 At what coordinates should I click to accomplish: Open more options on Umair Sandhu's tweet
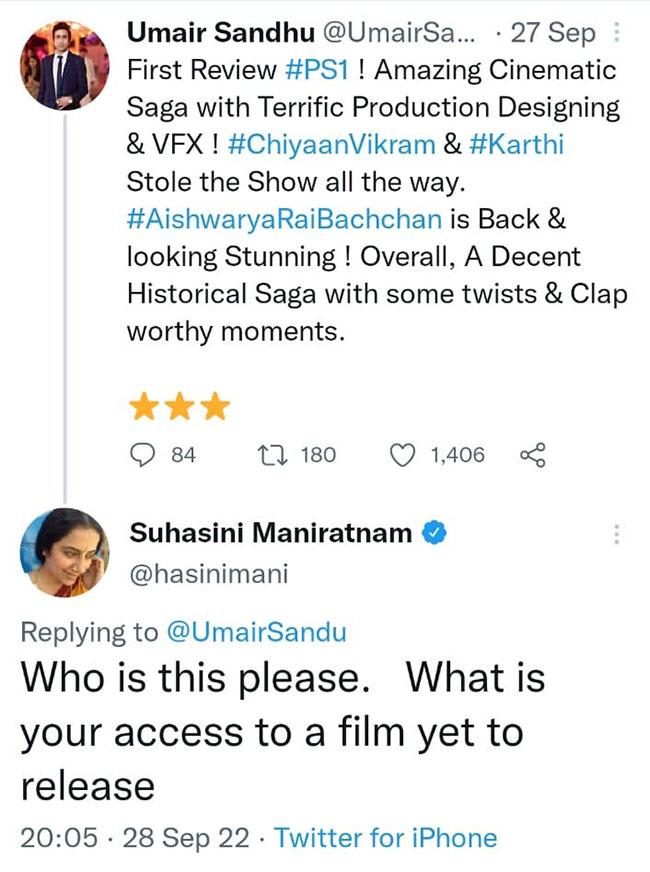616,33
